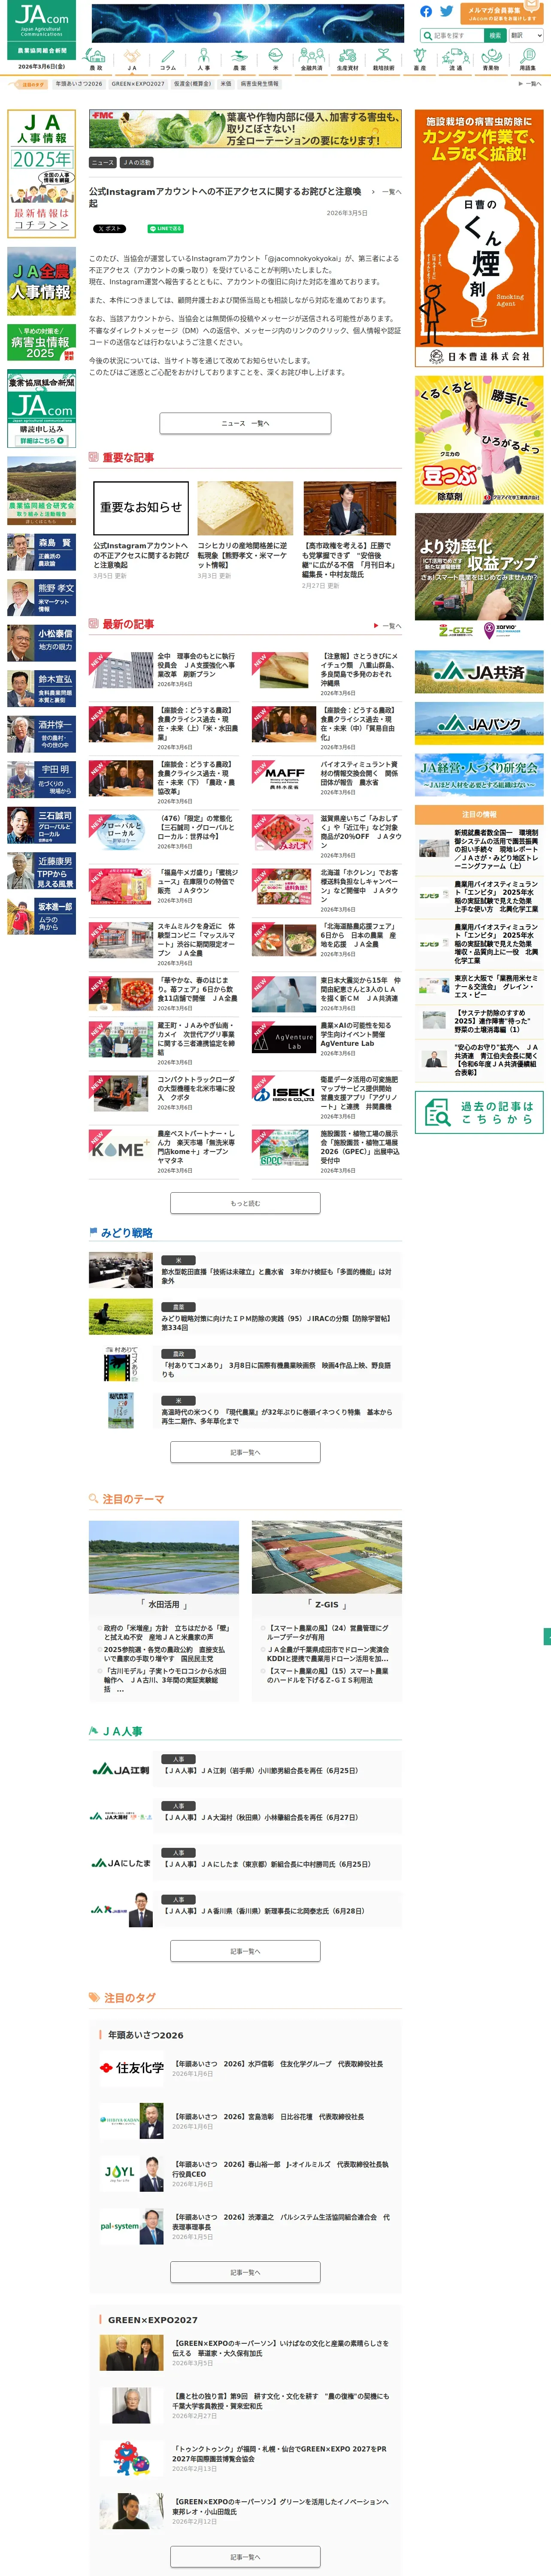The width and height of the screenshot is (551, 2576).
Task: Open the Z-GIS theme photo
Action: click(x=327, y=1557)
